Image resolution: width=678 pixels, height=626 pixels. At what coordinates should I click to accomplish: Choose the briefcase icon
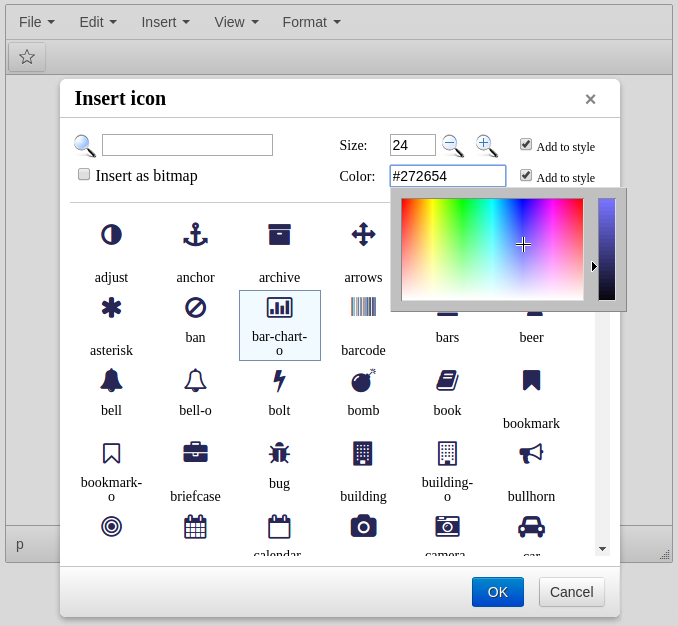point(195,452)
